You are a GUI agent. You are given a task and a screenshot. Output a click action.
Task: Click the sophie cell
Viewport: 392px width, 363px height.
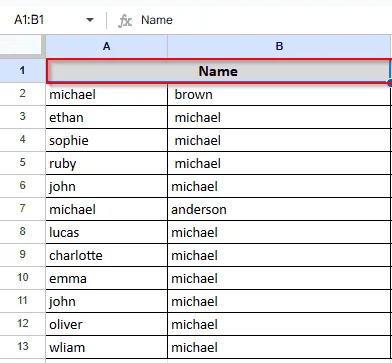point(106,140)
